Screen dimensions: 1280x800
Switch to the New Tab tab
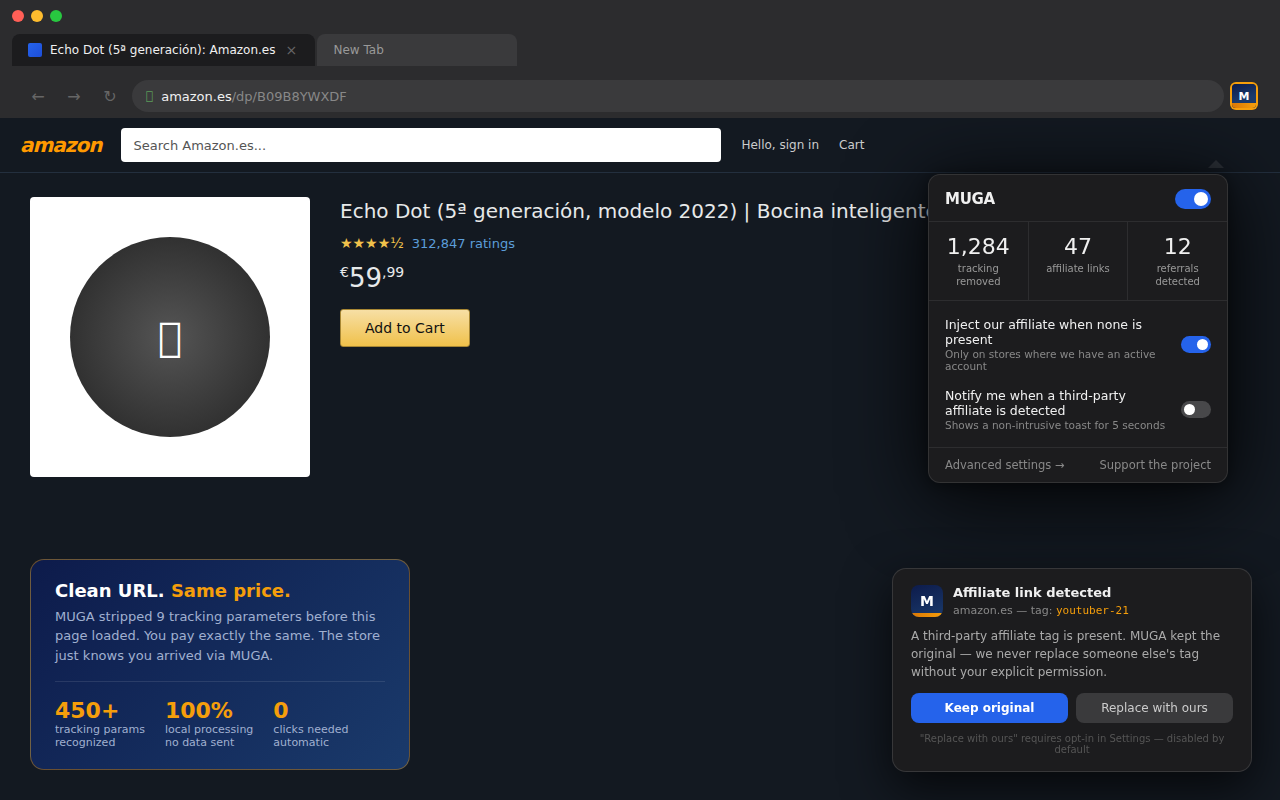pyautogui.click(x=417, y=50)
